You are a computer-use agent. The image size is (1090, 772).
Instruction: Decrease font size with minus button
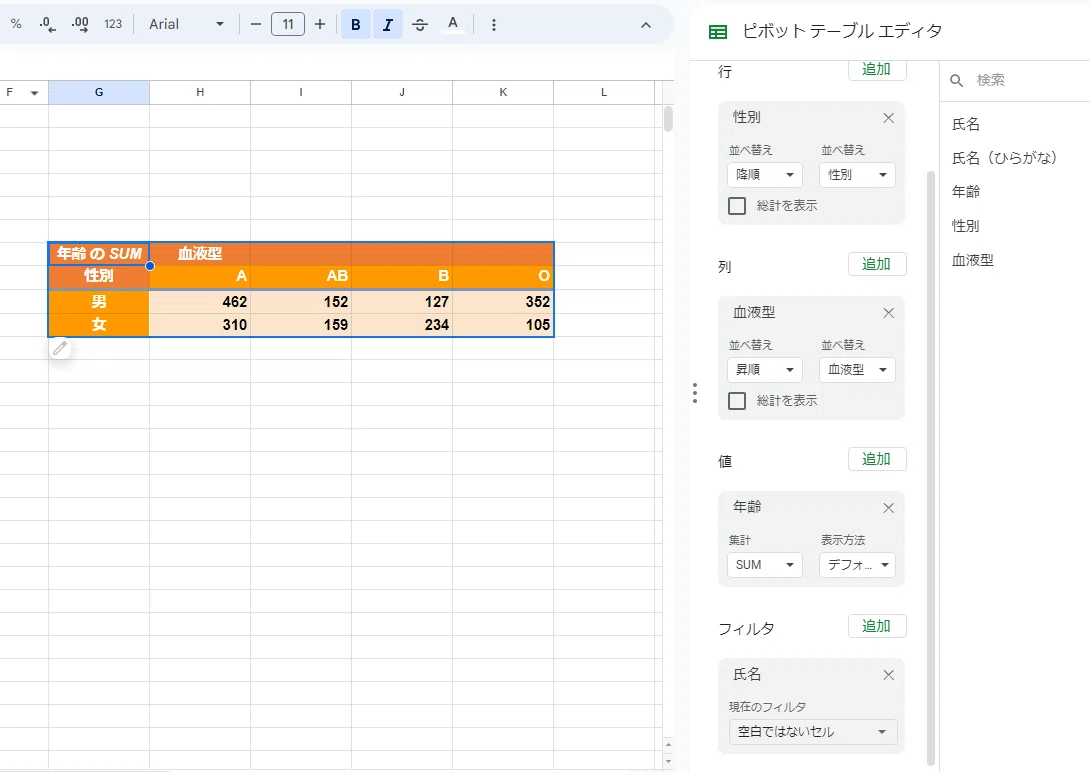point(256,24)
